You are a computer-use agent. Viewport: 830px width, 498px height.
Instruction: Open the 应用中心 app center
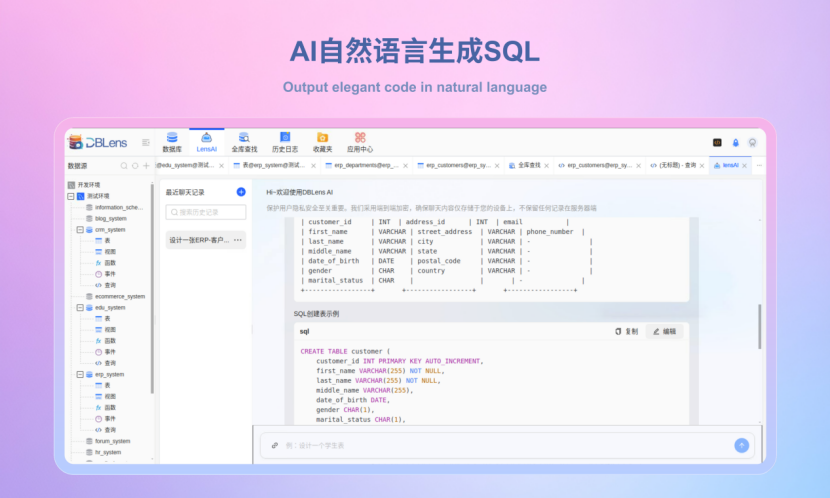360,142
